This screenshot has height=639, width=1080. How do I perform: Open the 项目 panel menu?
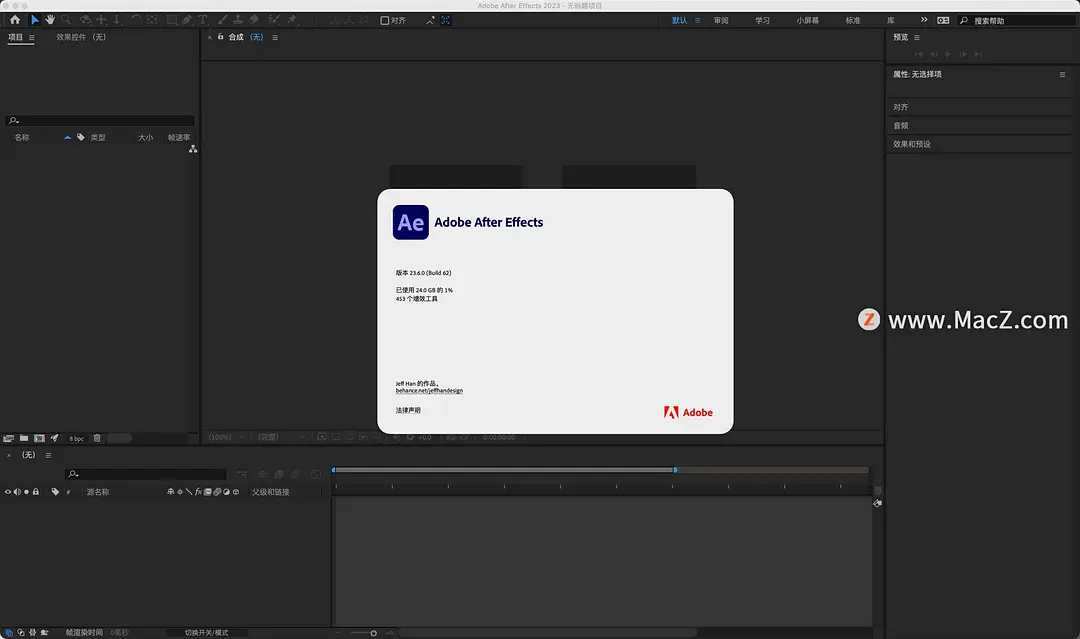point(32,37)
